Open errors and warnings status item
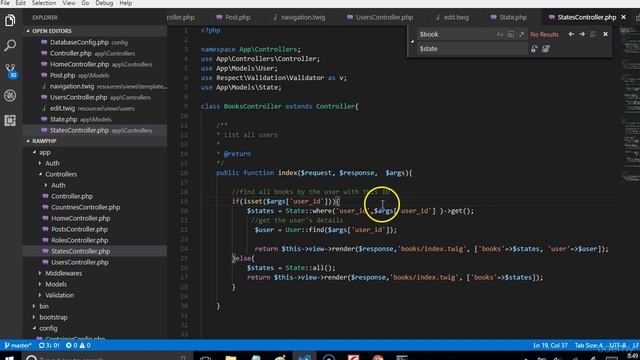The height and width of the screenshot is (360, 640). click(78, 345)
